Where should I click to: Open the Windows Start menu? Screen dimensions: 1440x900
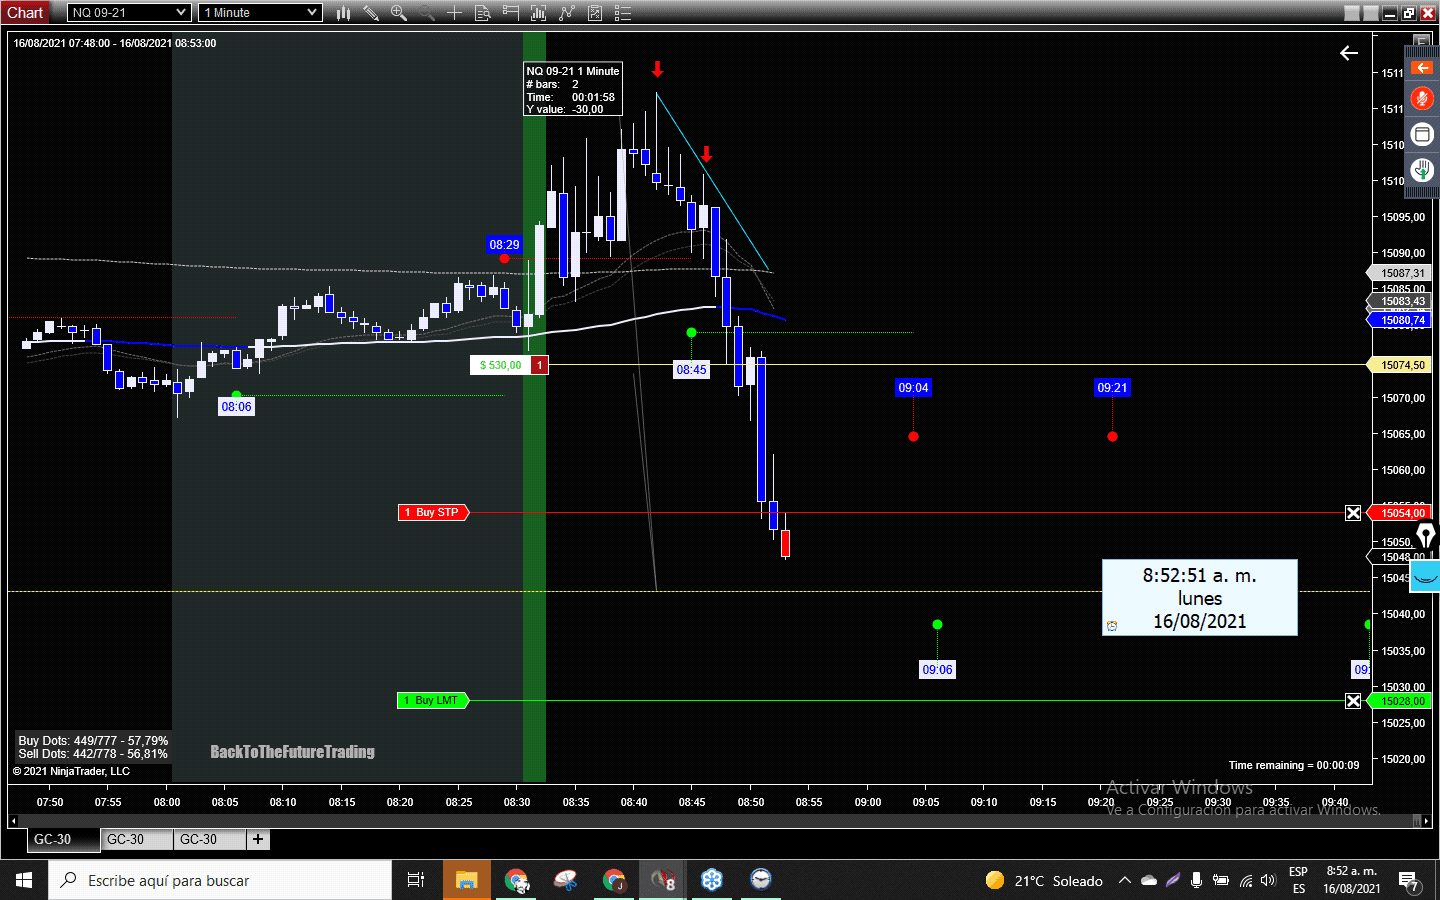[x=24, y=880]
